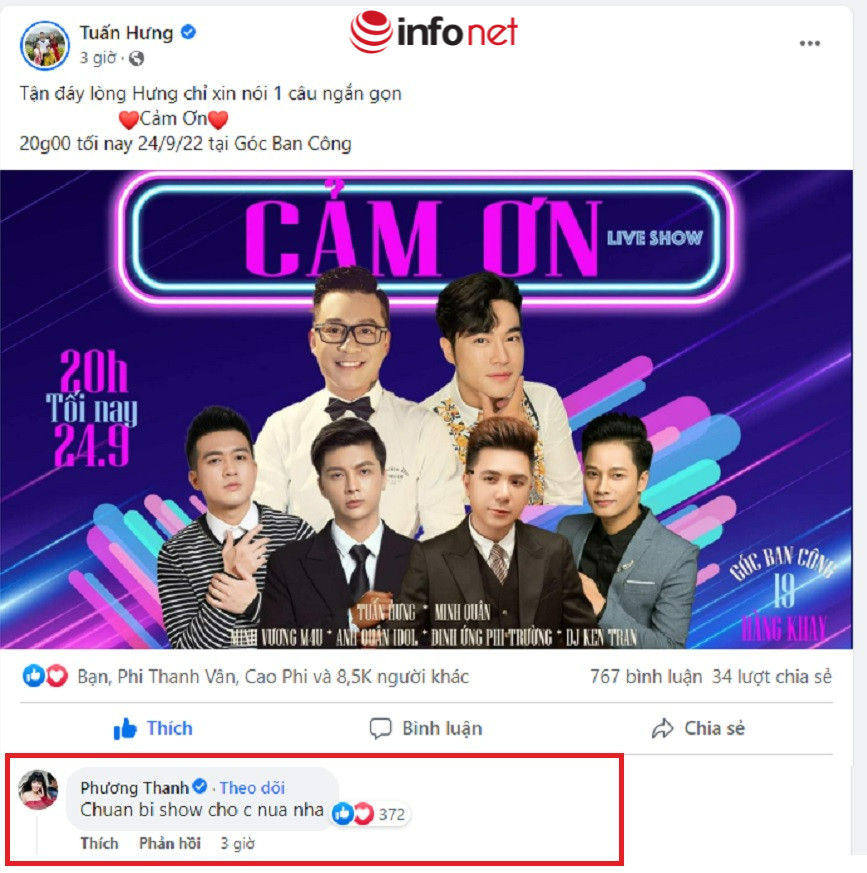Open the Cảm Ơn live show poster image
Image resolution: width=867 pixels, height=873 pixels.
[426, 409]
